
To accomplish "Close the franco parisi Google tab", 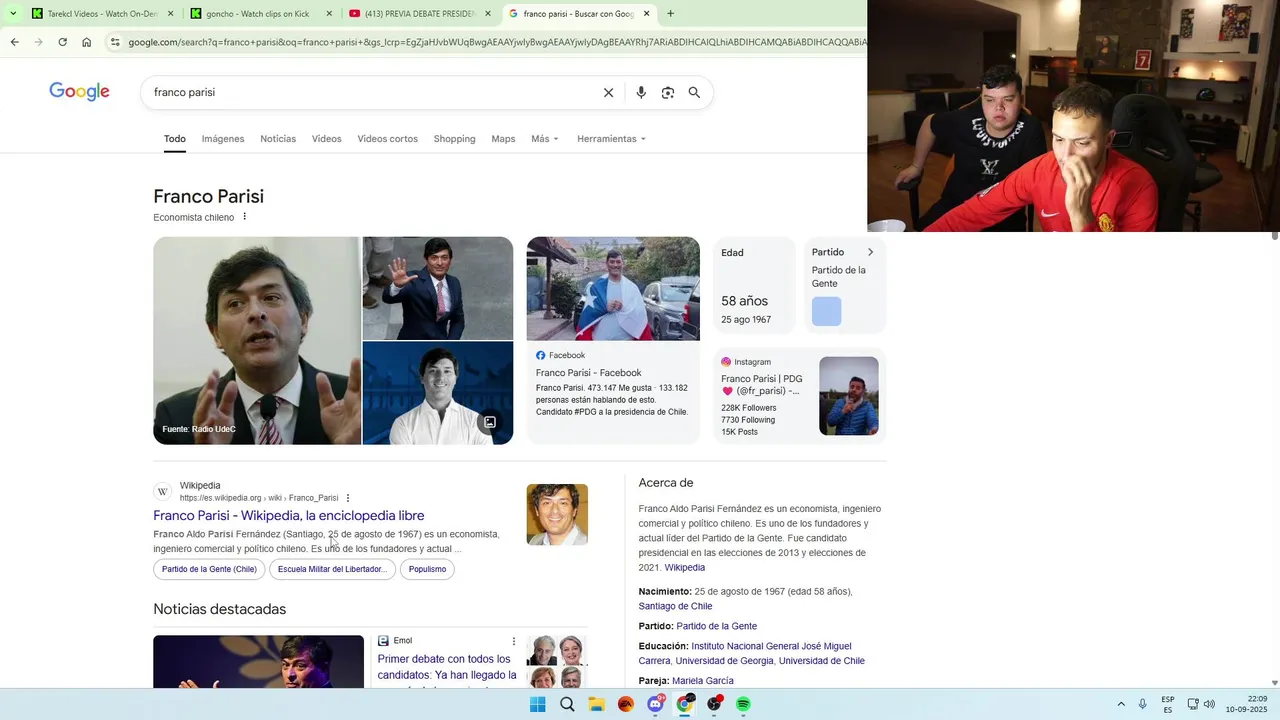I will 646,14.
